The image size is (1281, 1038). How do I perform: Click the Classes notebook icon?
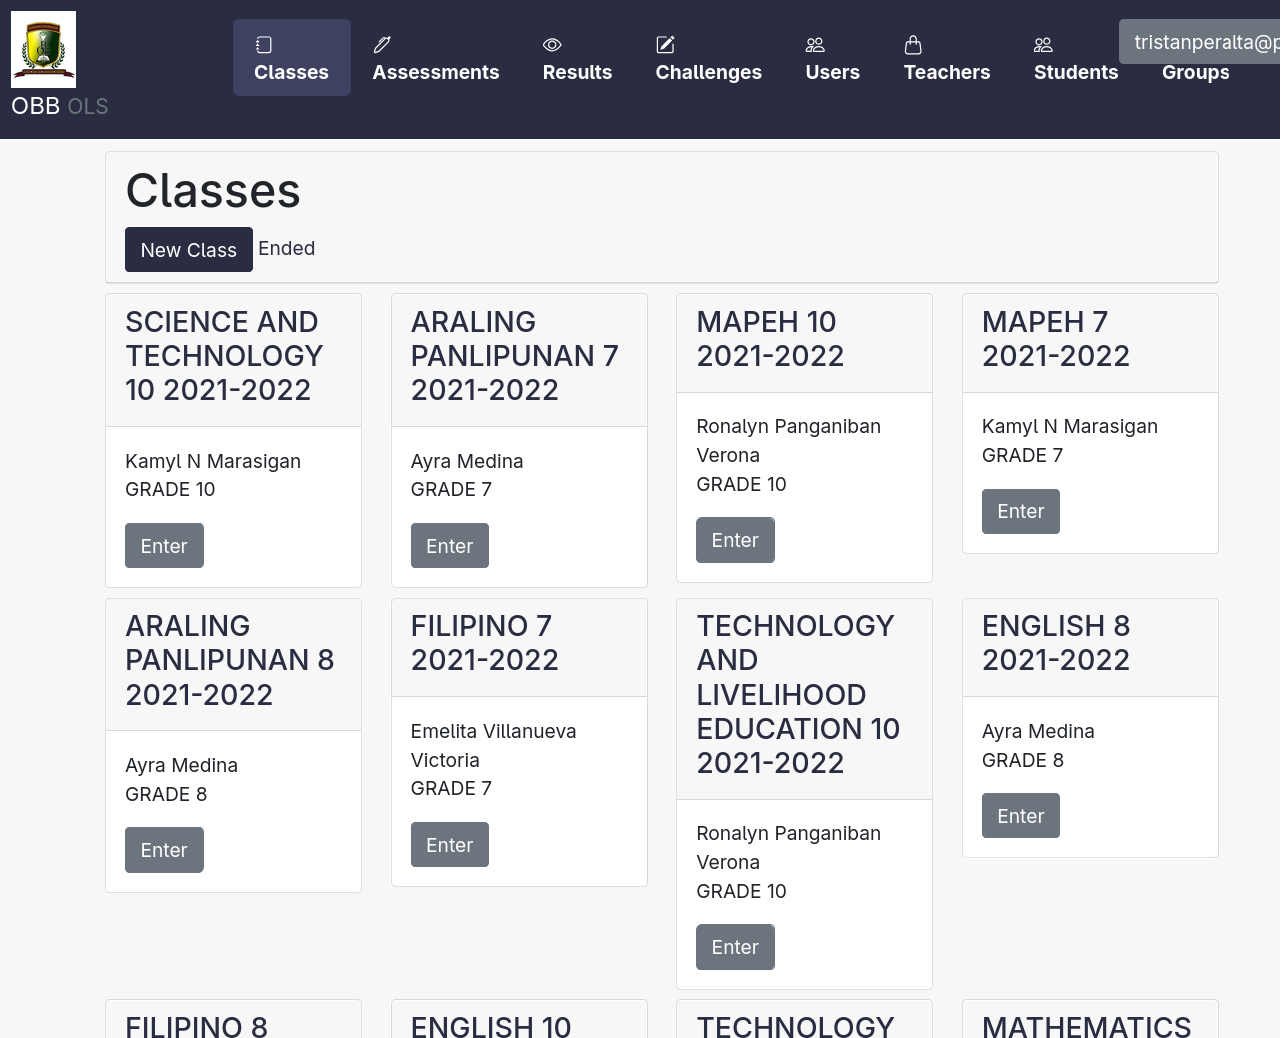(x=264, y=45)
